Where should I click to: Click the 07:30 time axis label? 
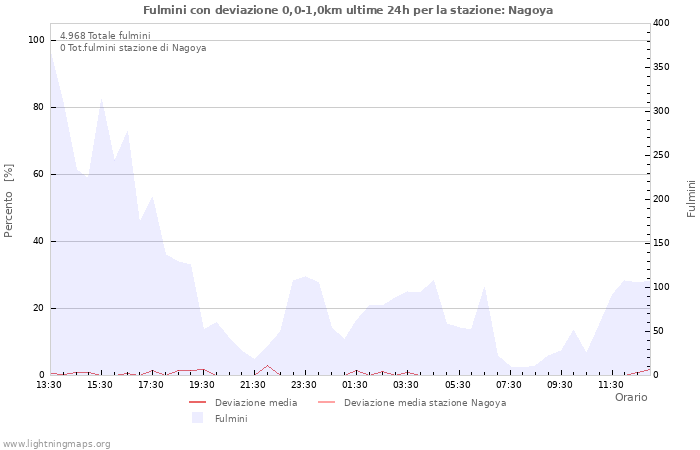coord(508,384)
